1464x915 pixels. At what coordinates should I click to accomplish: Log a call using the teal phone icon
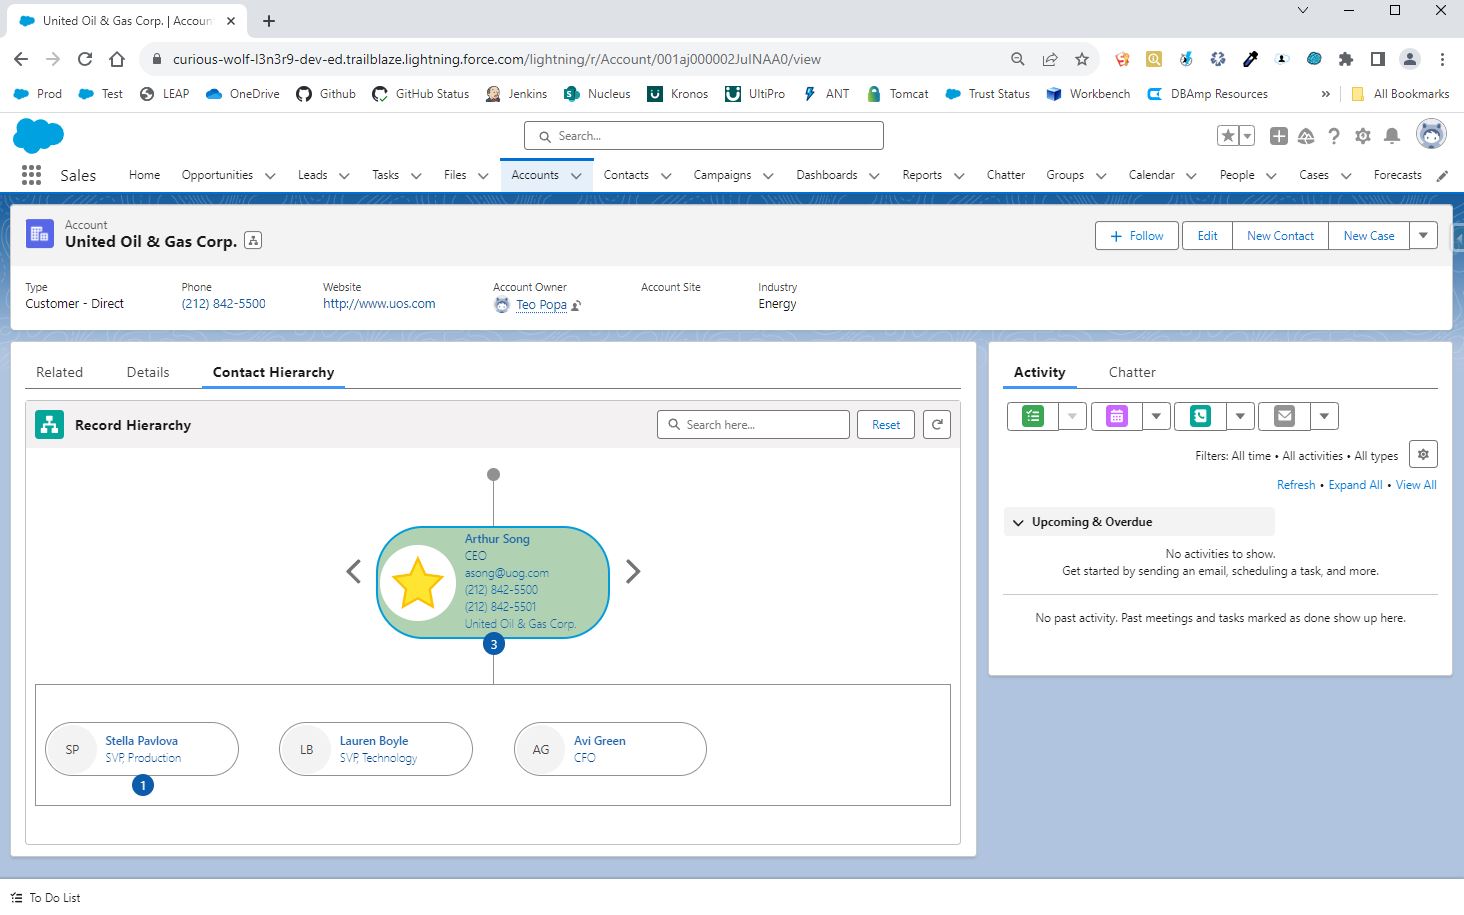click(1198, 415)
